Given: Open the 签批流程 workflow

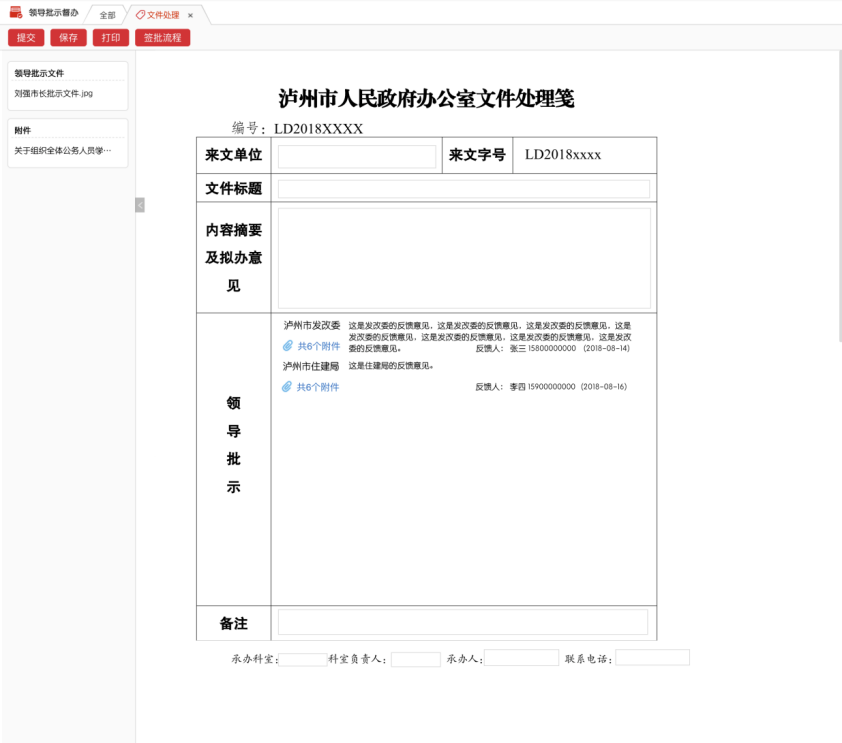Looking at the screenshot, I should [162, 38].
